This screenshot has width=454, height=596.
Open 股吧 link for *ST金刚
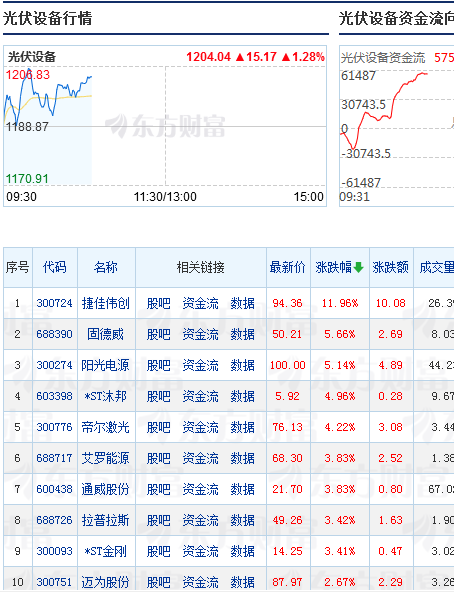tap(159, 551)
